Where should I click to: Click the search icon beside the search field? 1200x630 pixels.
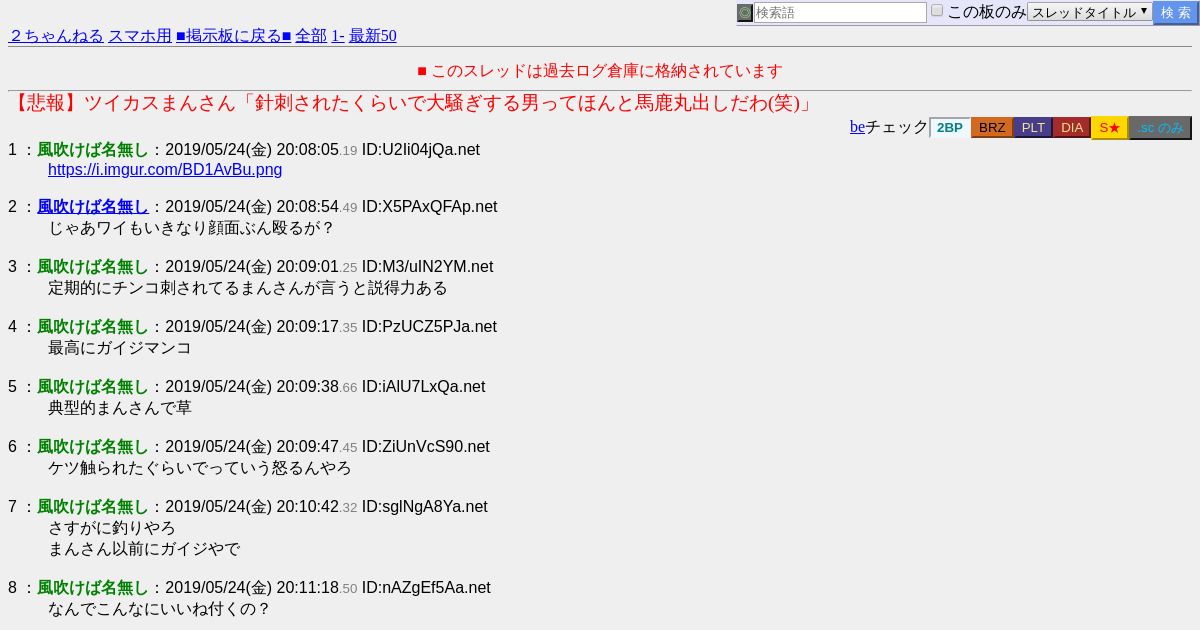[x=745, y=13]
